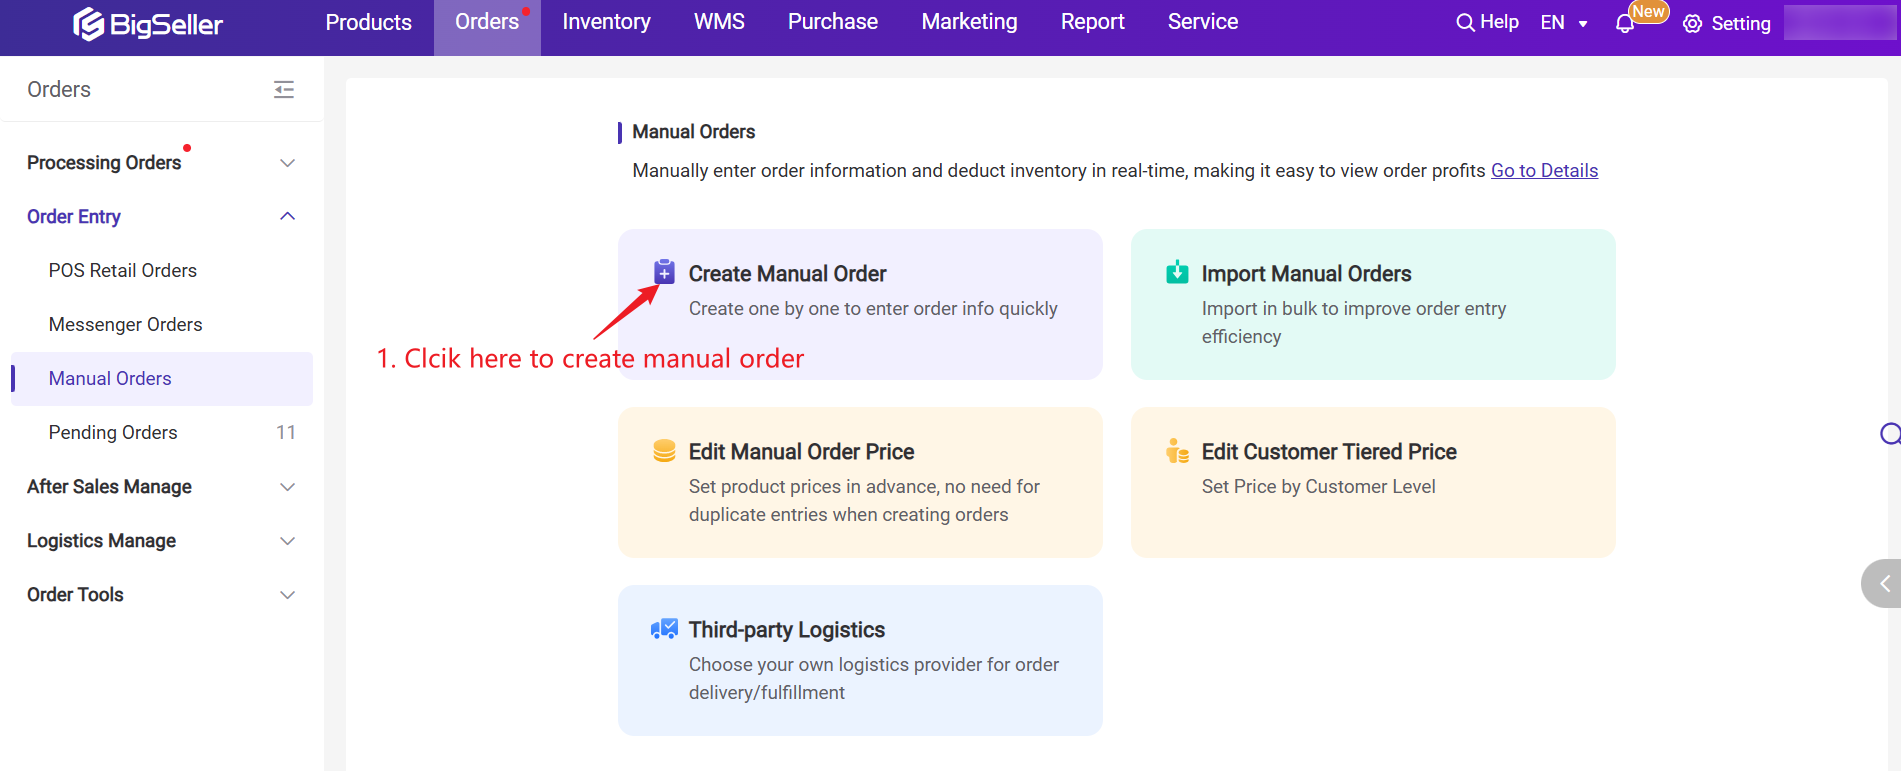
Task: Select Pending Orders in sidebar
Action: [113, 433]
